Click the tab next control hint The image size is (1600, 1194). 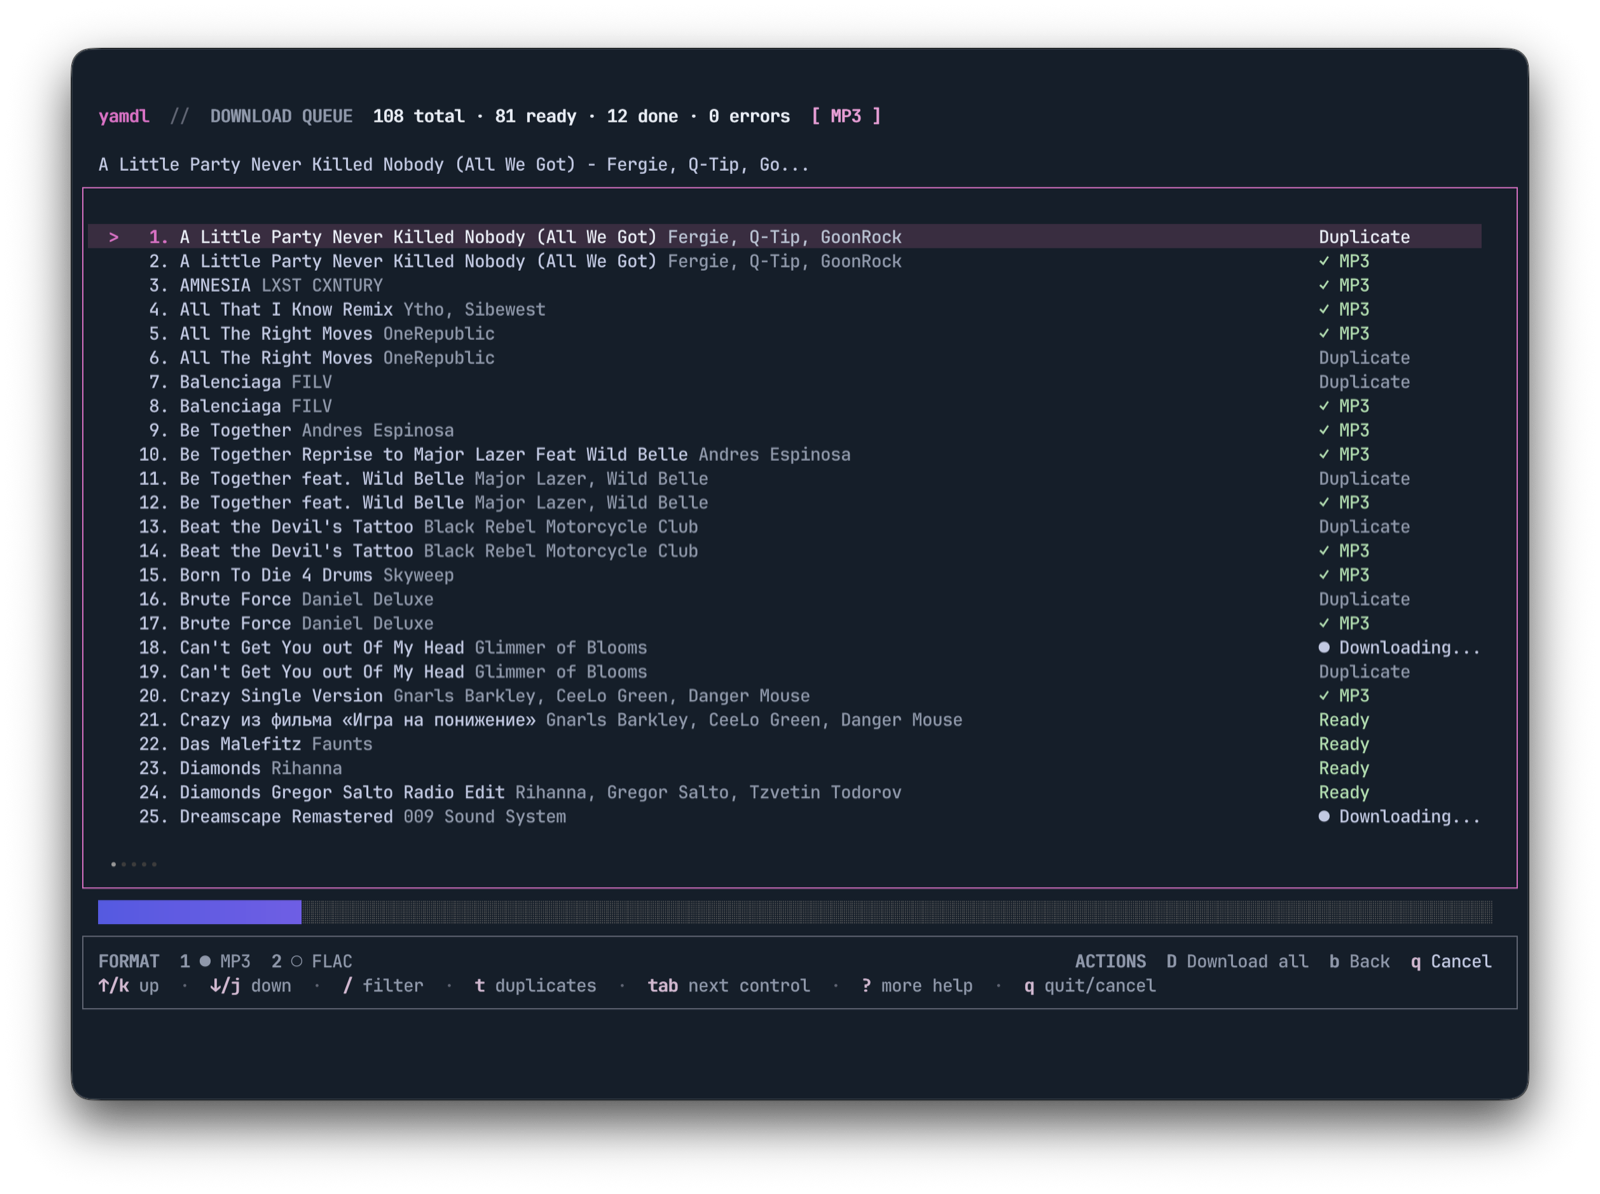pos(729,986)
